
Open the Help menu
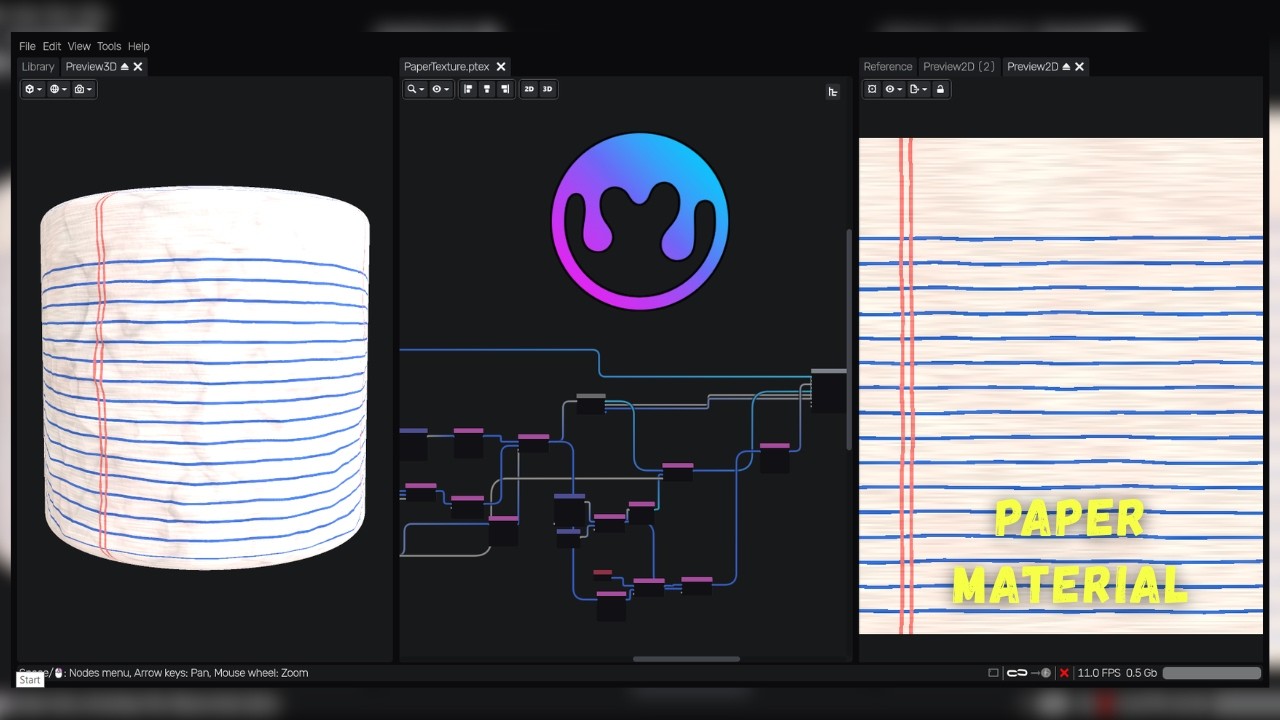click(x=139, y=46)
